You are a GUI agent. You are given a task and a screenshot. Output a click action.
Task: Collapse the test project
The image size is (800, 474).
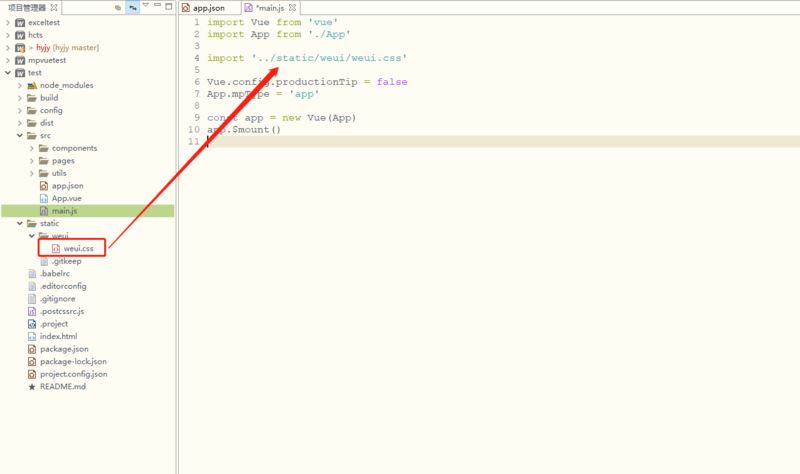[x=8, y=72]
